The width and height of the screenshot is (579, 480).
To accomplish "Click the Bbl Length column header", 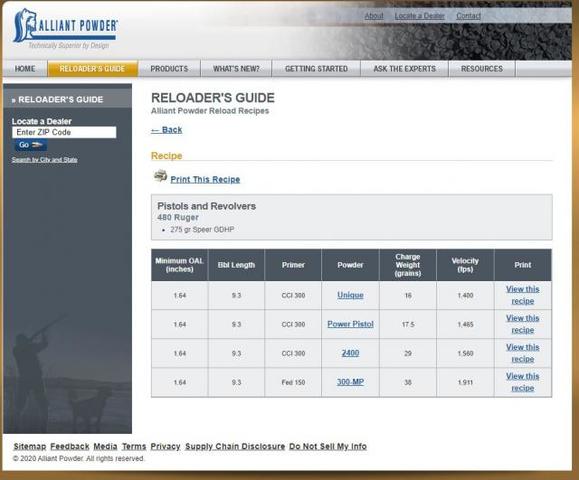I will point(236,265).
